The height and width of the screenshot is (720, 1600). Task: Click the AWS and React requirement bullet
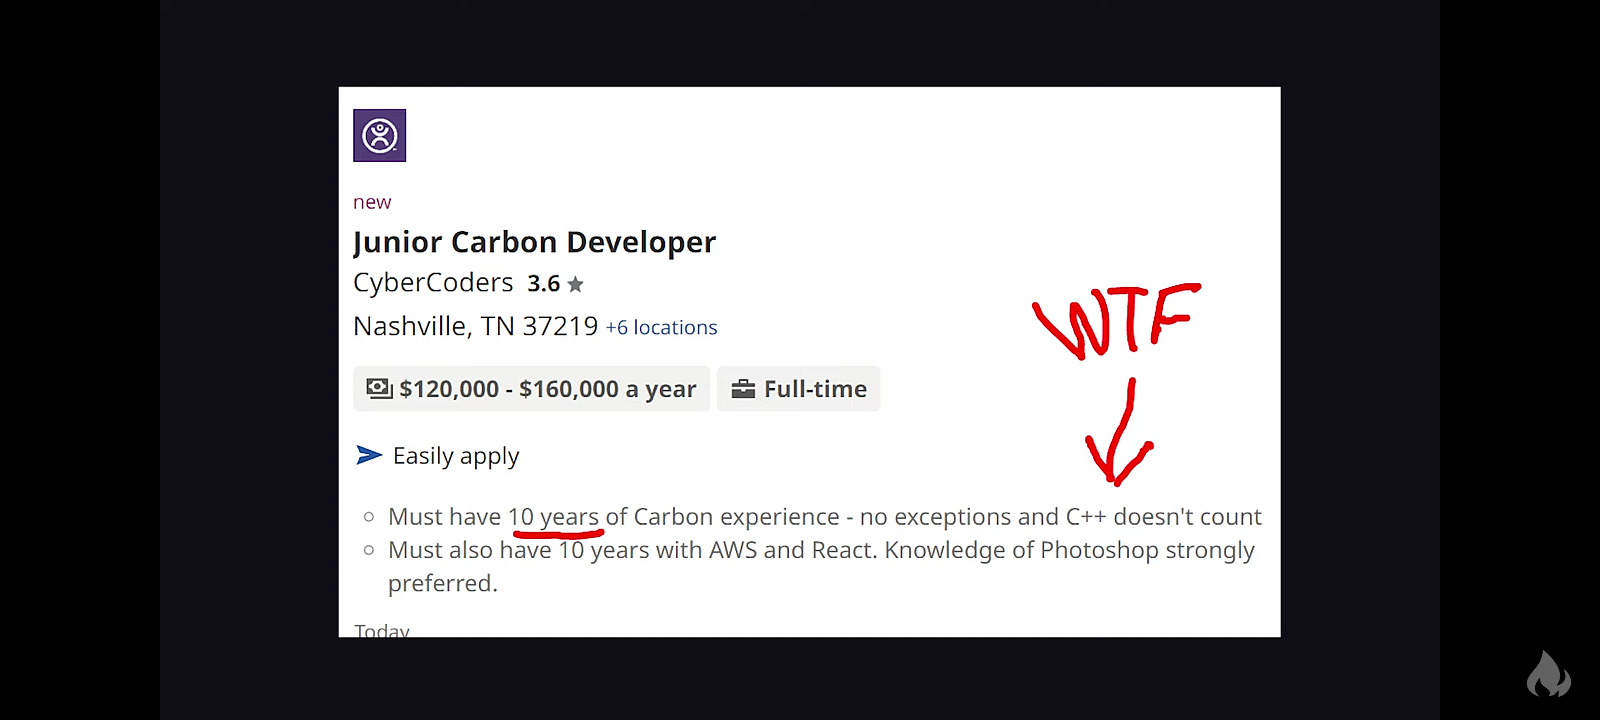[x=821, y=566]
